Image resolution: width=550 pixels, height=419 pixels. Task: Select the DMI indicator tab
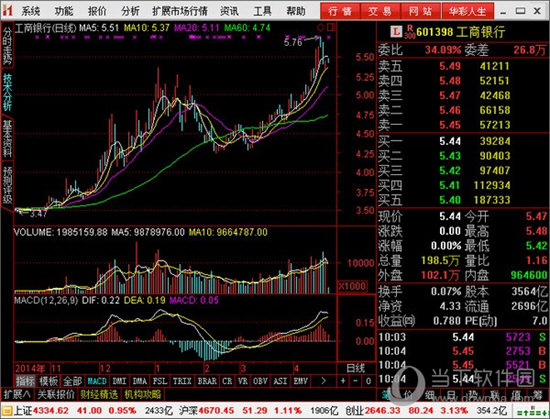pyautogui.click(x=119, y=381)
